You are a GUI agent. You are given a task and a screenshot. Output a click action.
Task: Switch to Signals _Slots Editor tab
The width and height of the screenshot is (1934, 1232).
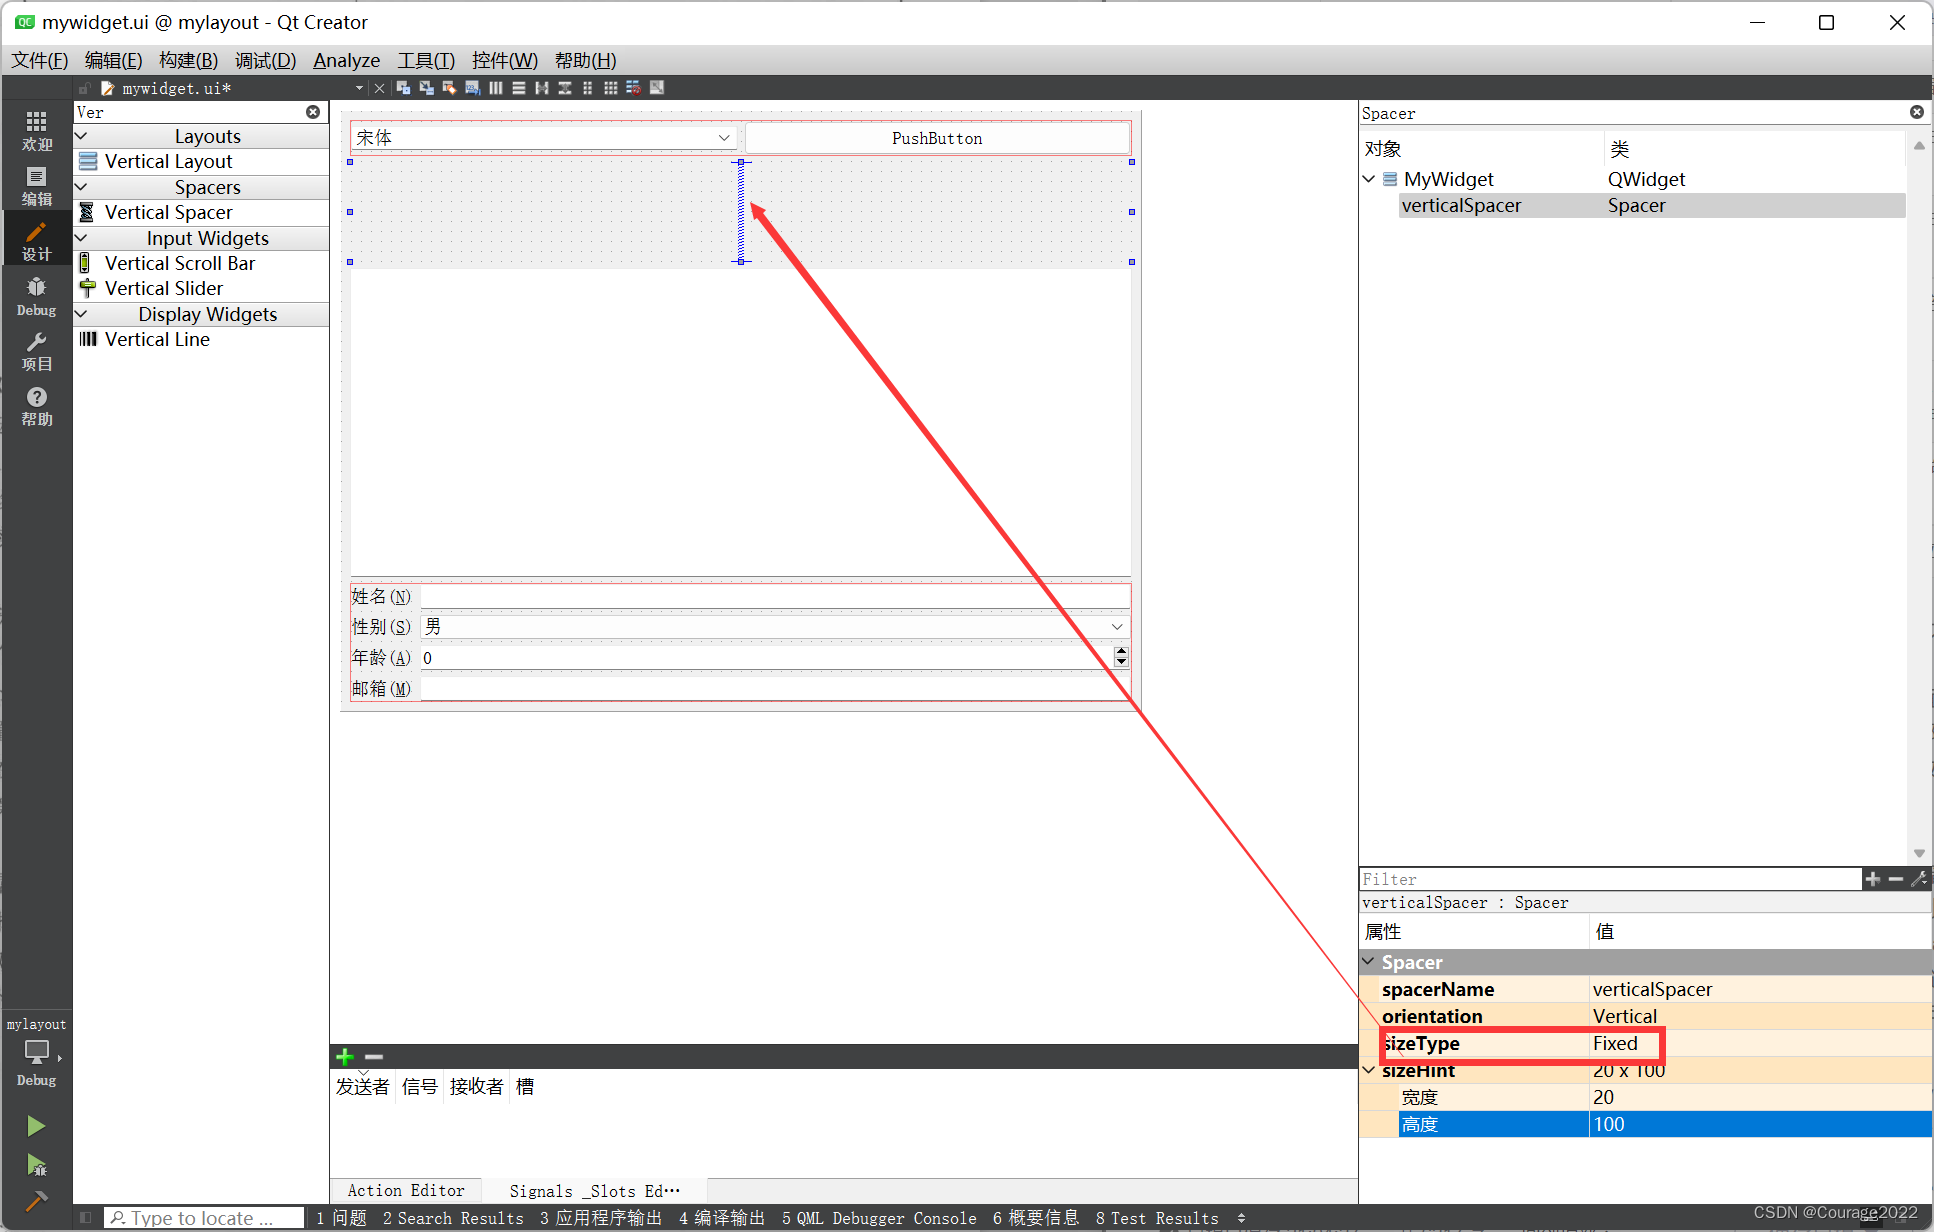594,1190
